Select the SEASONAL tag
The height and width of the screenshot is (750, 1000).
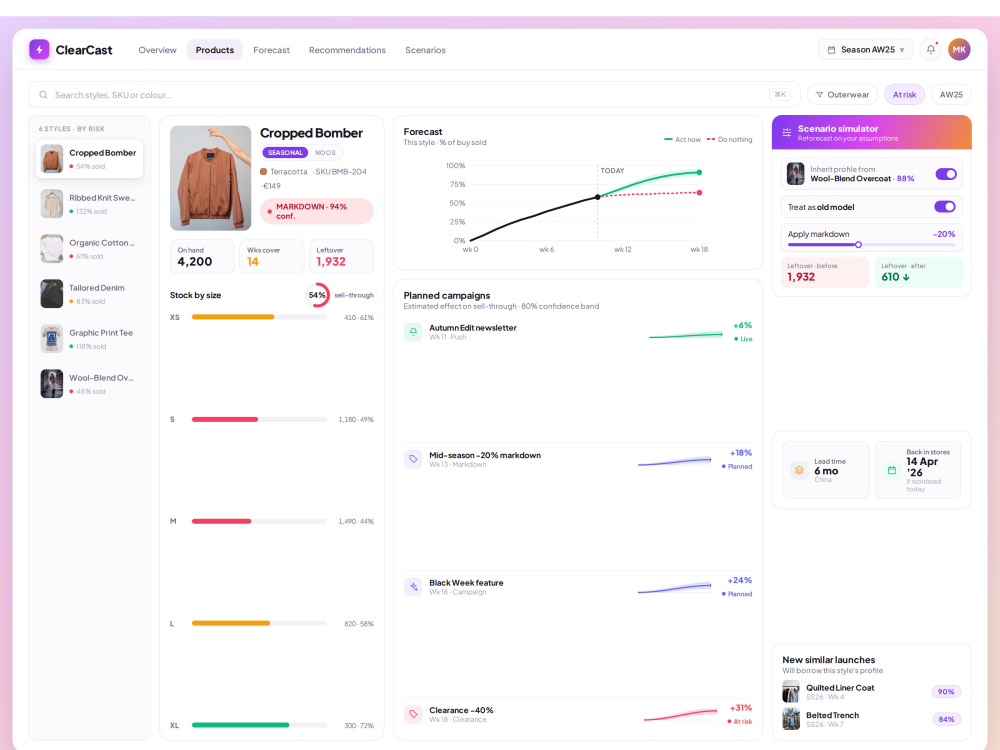point(285,152)
